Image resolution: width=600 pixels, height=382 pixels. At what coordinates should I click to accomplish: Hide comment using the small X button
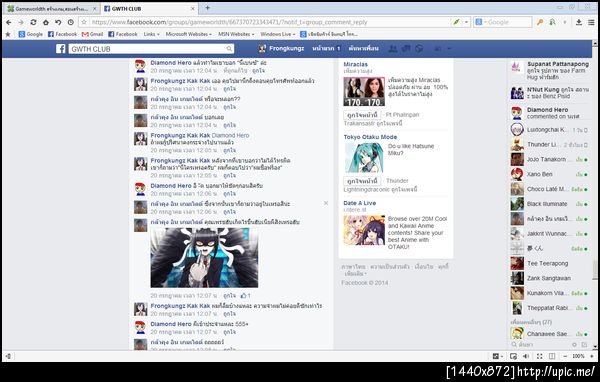[x=326, y=203]
